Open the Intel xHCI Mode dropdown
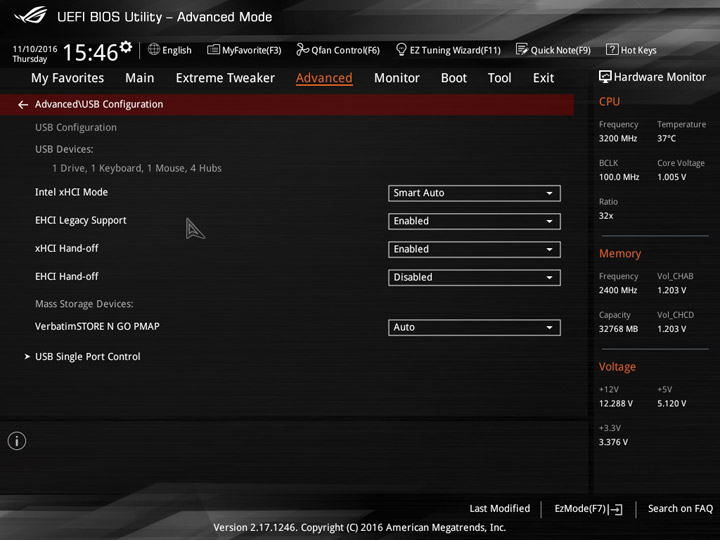The width and height of the screenshot is (720, 540). coord(474,193)
